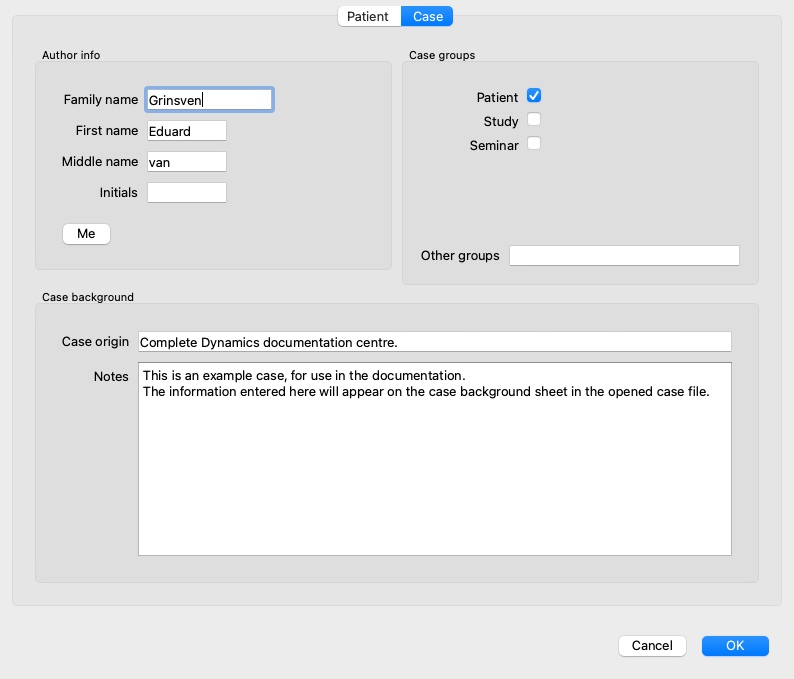This screenshot has width=794, height=679.
Task: Click the Other groups label
Action: (460, 256)
